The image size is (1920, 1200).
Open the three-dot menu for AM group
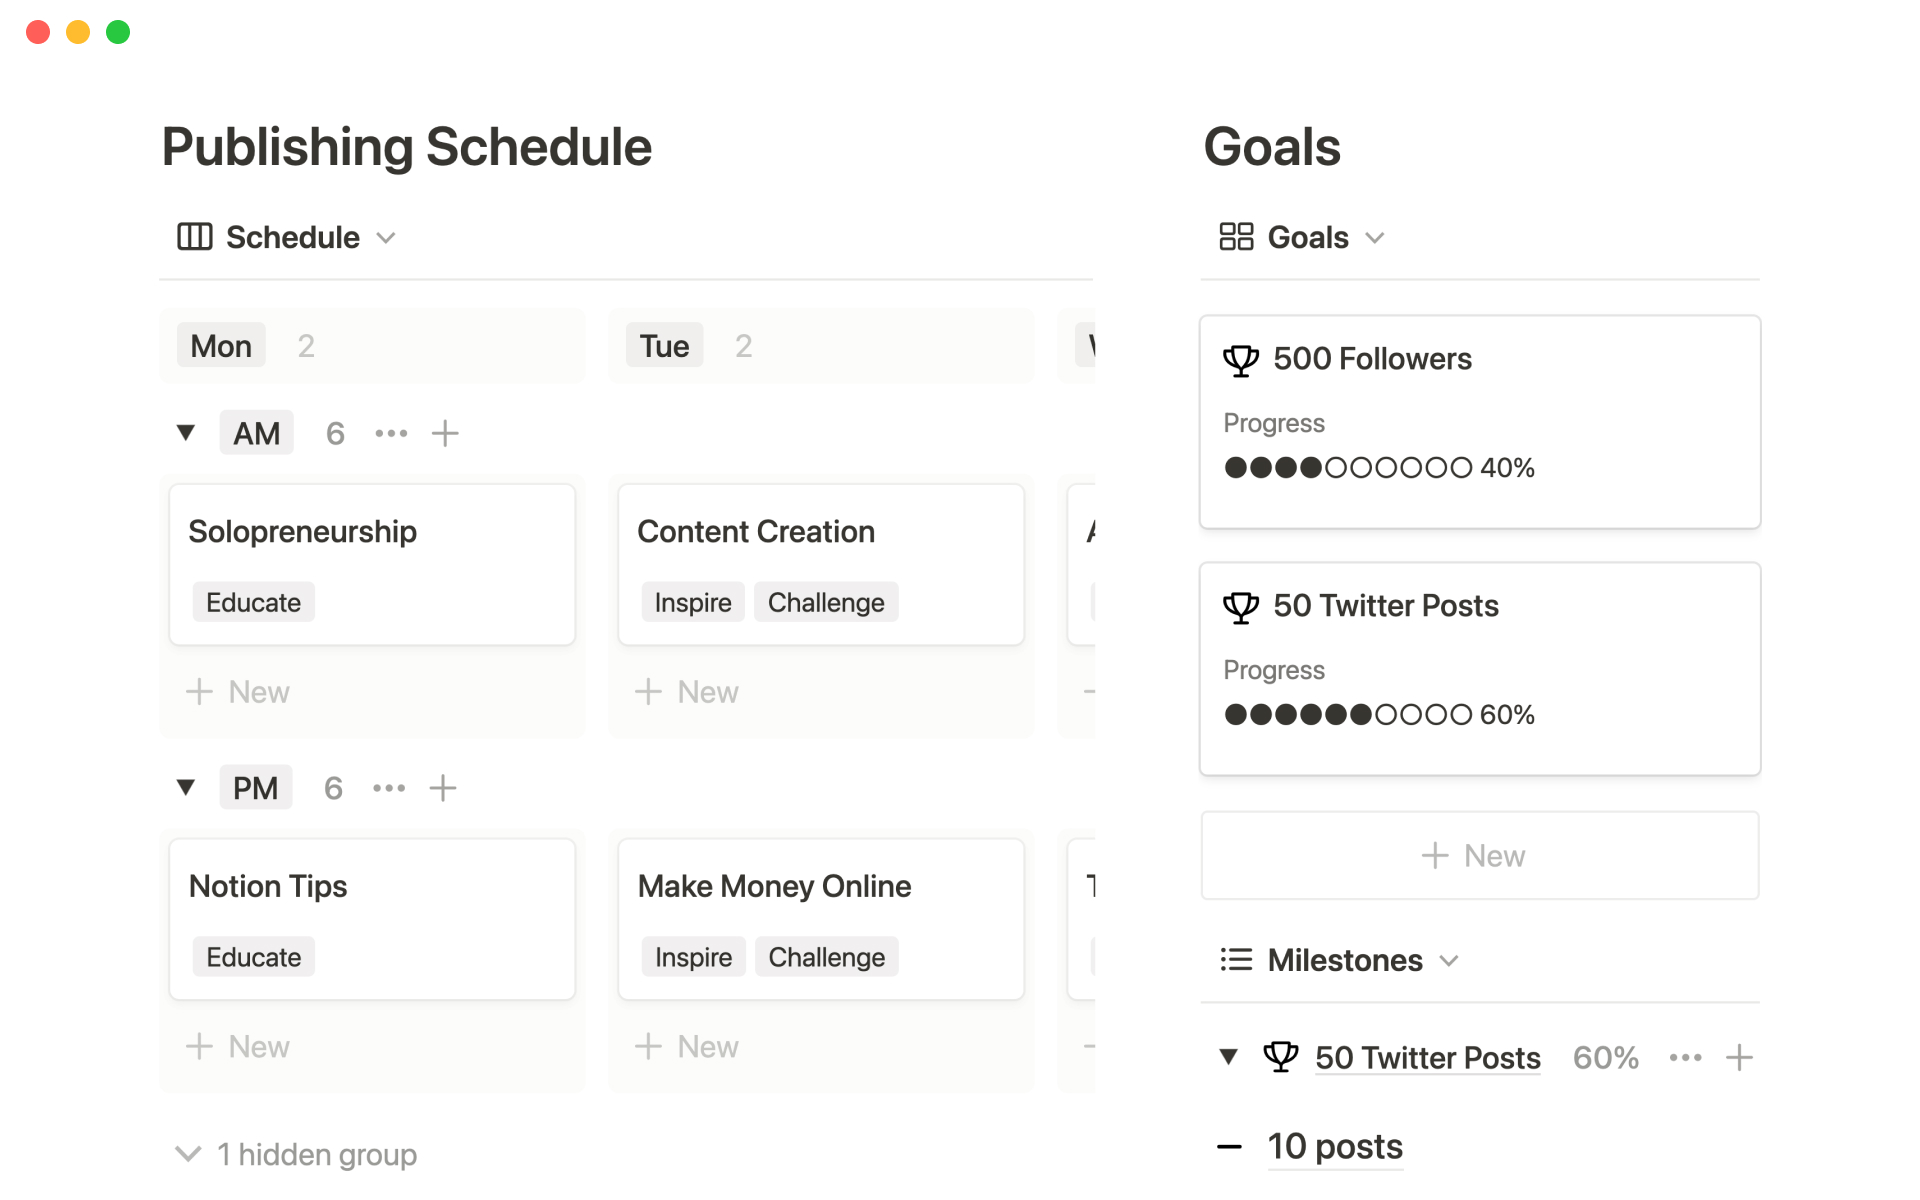(x=391, y=433)
